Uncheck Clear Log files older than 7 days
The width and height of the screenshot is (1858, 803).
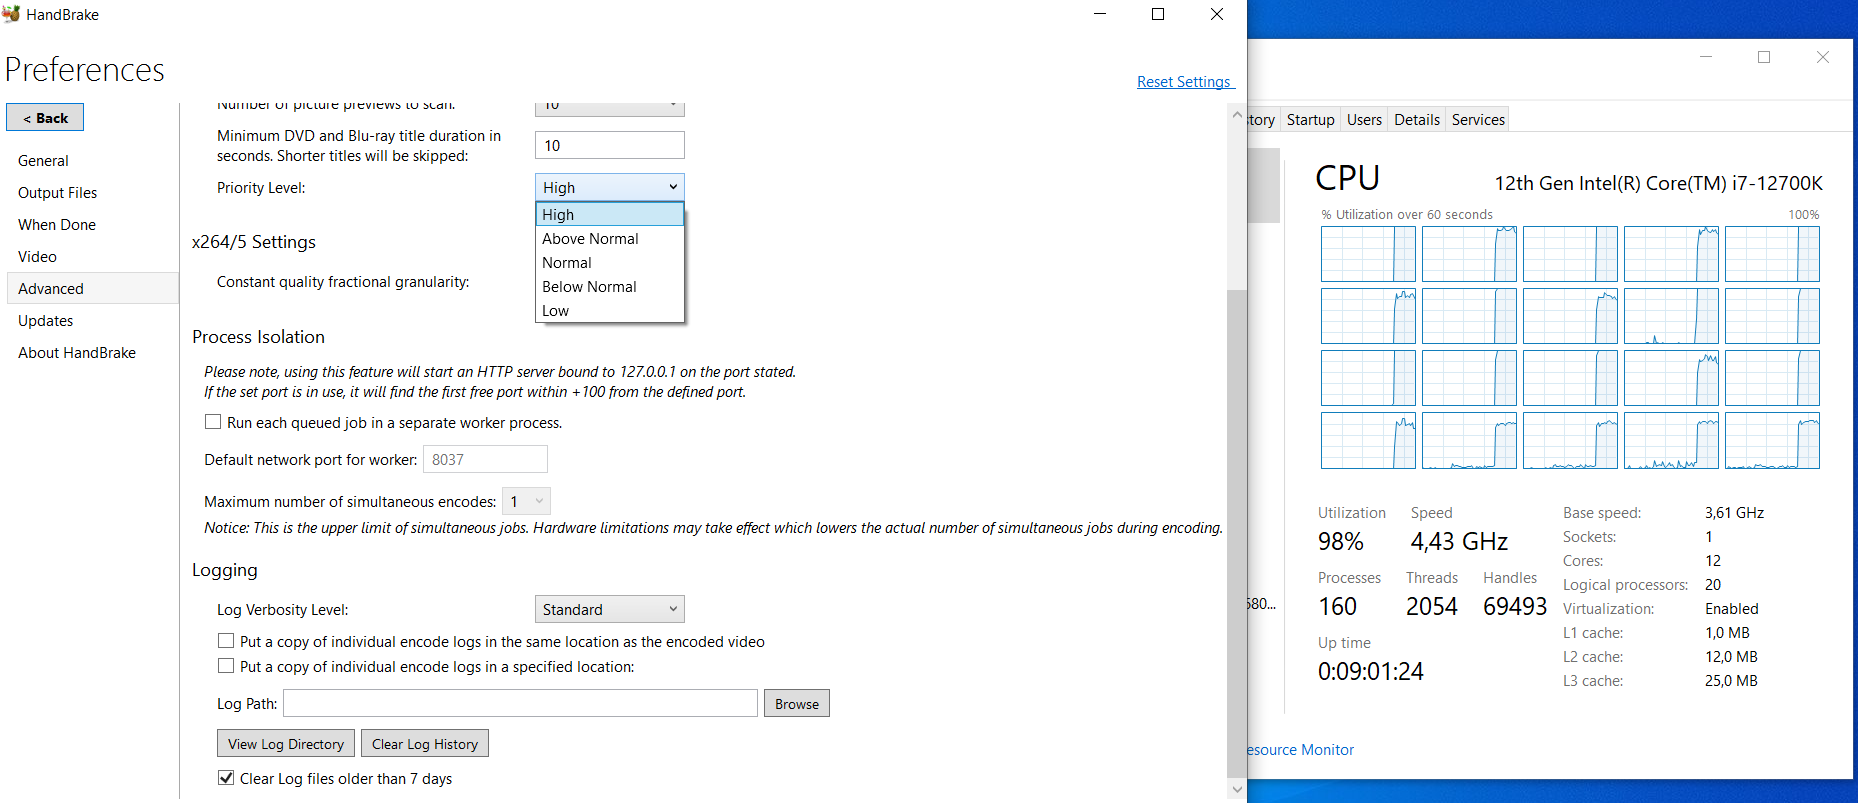pyautogui.click(x=226, y=778)
